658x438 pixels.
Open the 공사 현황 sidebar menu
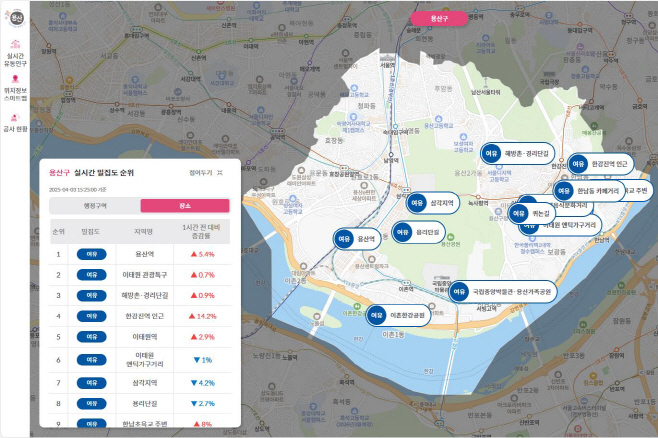click(x=15, y=123)
